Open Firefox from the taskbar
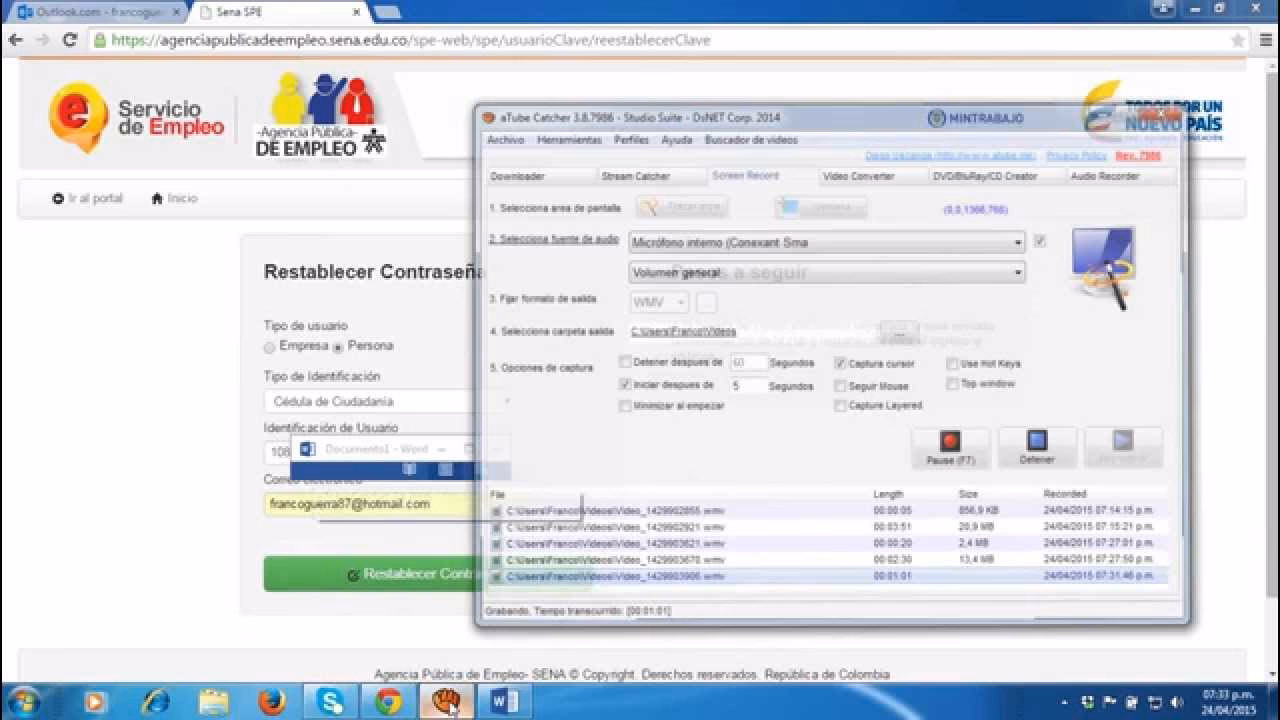Image resolution: width=1280 pixels, height=720 pixels. pos(271,702)
